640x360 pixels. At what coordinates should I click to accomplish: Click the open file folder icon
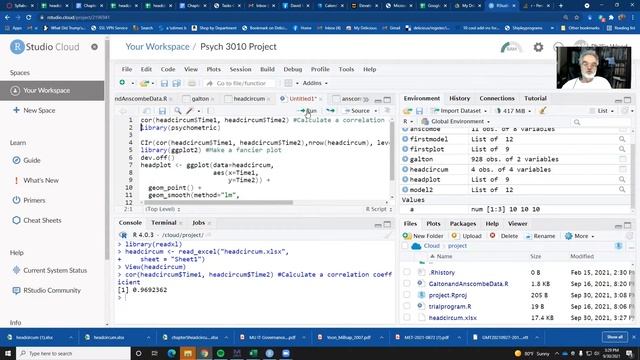[144, 83]
